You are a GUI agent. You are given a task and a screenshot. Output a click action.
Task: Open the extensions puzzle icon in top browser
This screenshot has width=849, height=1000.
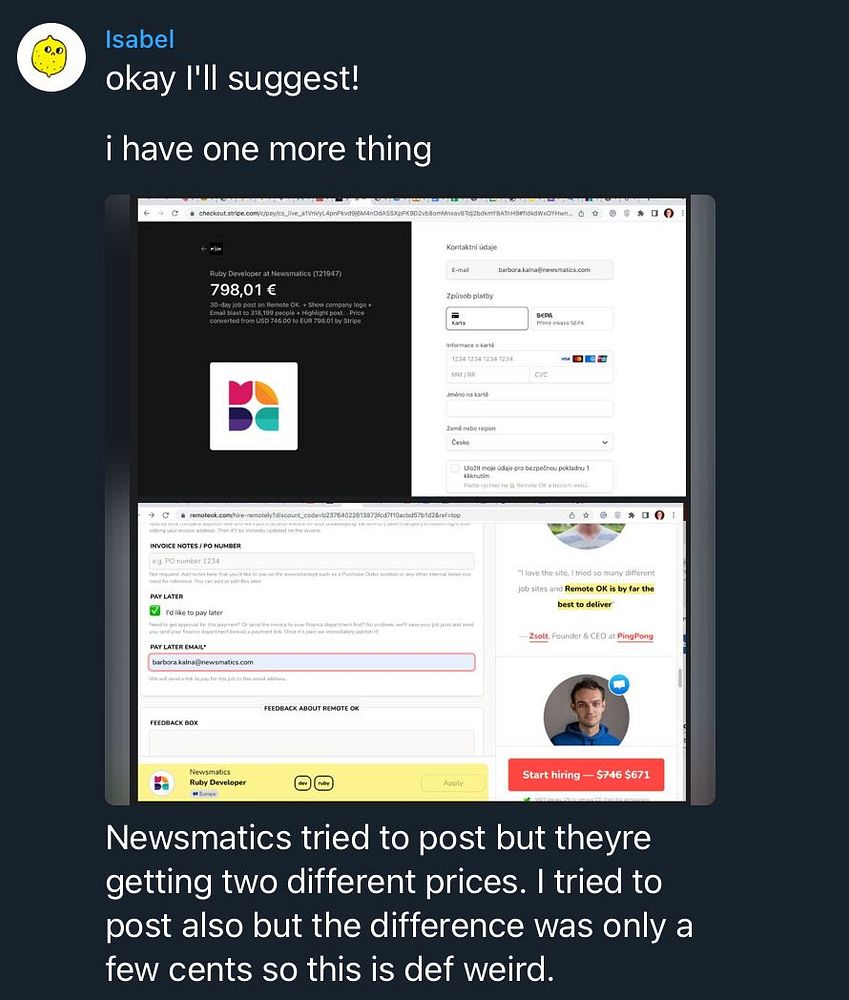[640, 214]
